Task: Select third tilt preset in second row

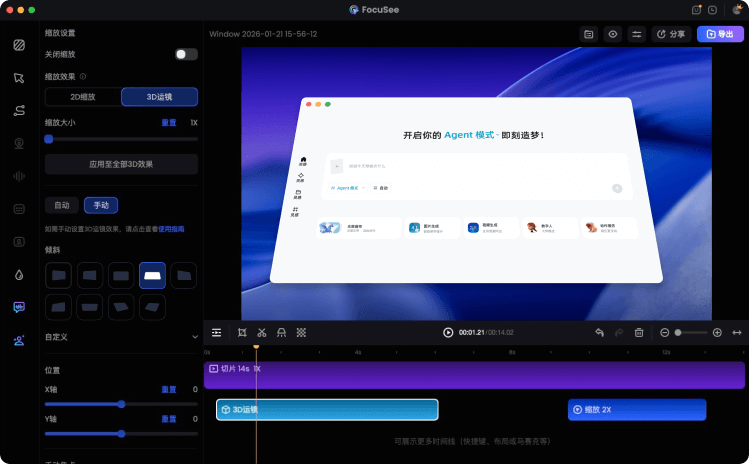Action: [x=121, y=307]
